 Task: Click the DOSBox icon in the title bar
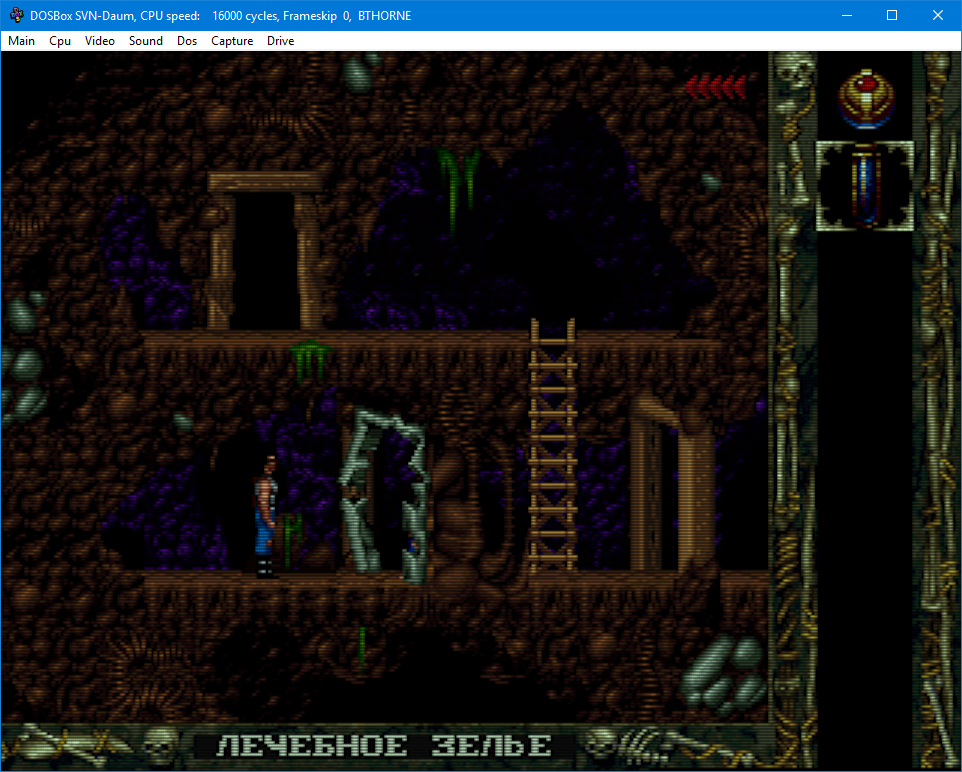pyautogui.click(x=16, y=15)
